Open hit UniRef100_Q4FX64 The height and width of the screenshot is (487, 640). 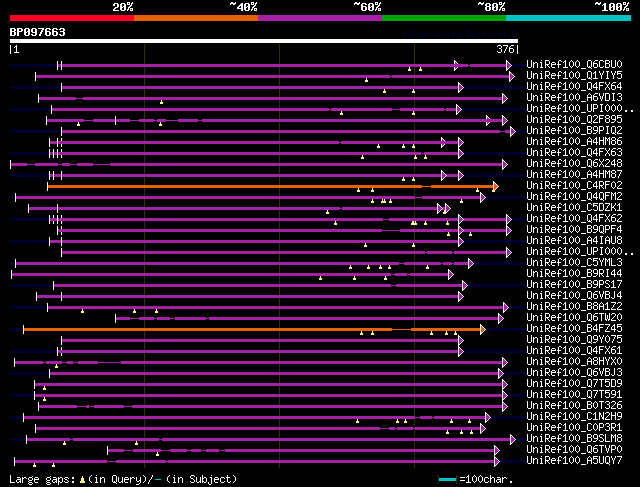click(574, 87)
